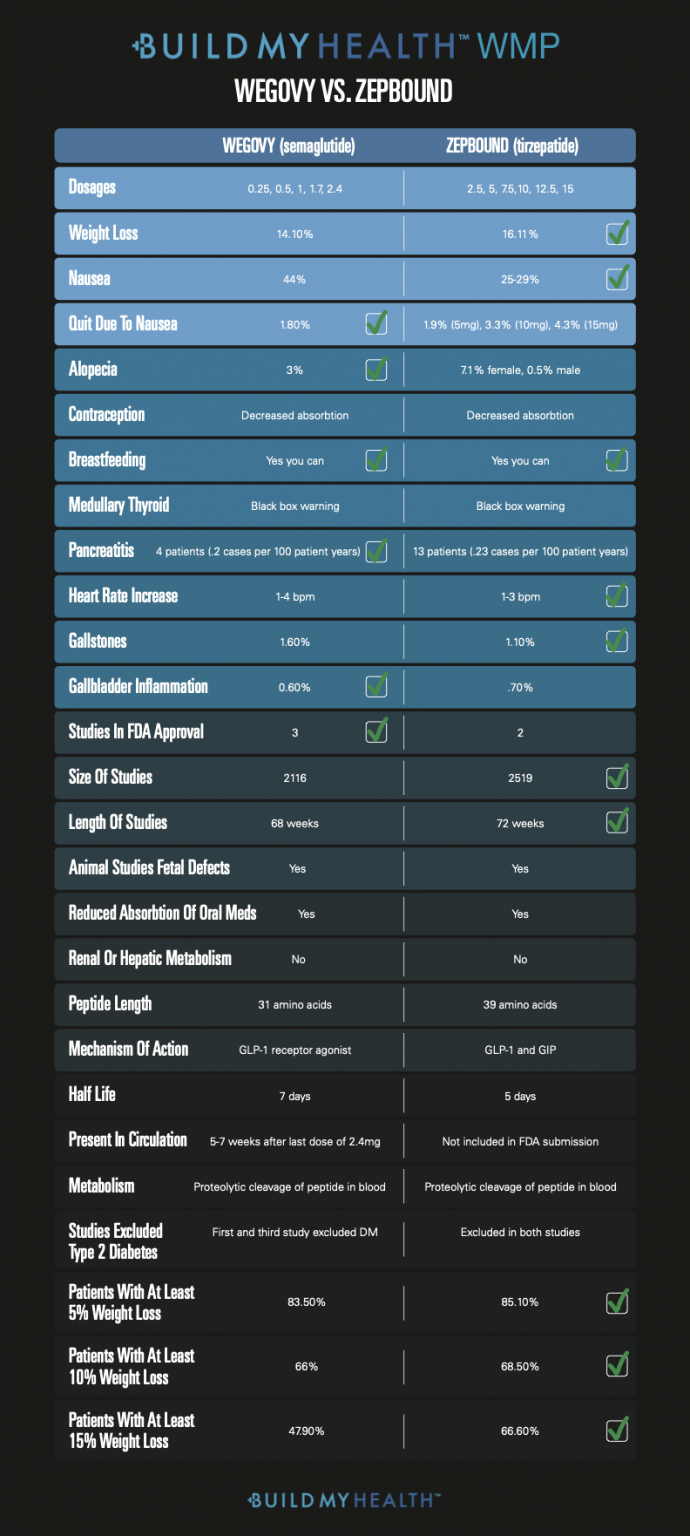Click the Wegovy Studies In FDA Approval checkmark
Screen dimensions: 690x1536
[x=377, y=731]
